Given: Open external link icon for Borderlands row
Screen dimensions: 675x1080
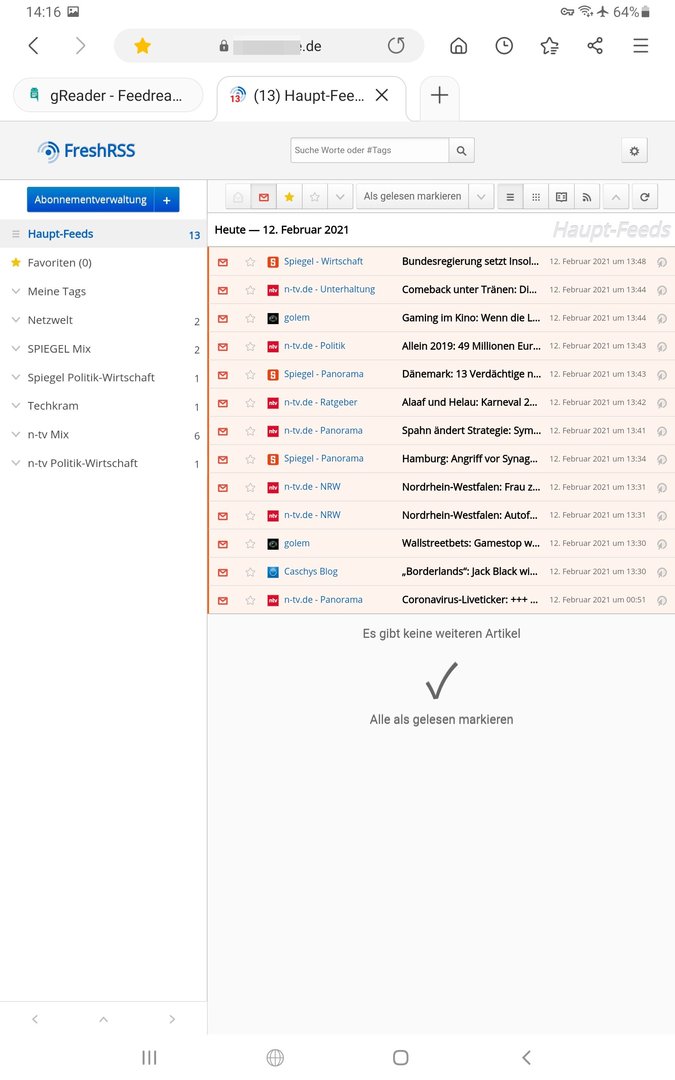Looking at the screenshot, I should point(662,572).
